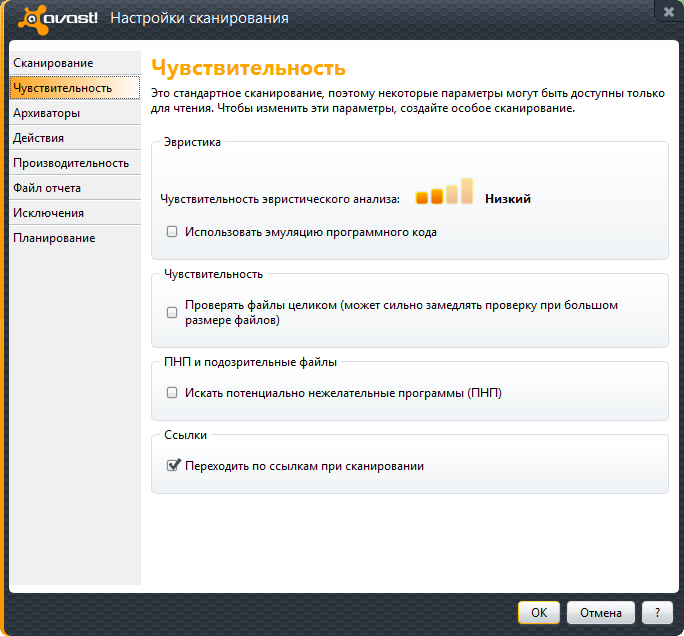Tick the "Проверять файлы целиком" checkbox

[x=172, y=312]
